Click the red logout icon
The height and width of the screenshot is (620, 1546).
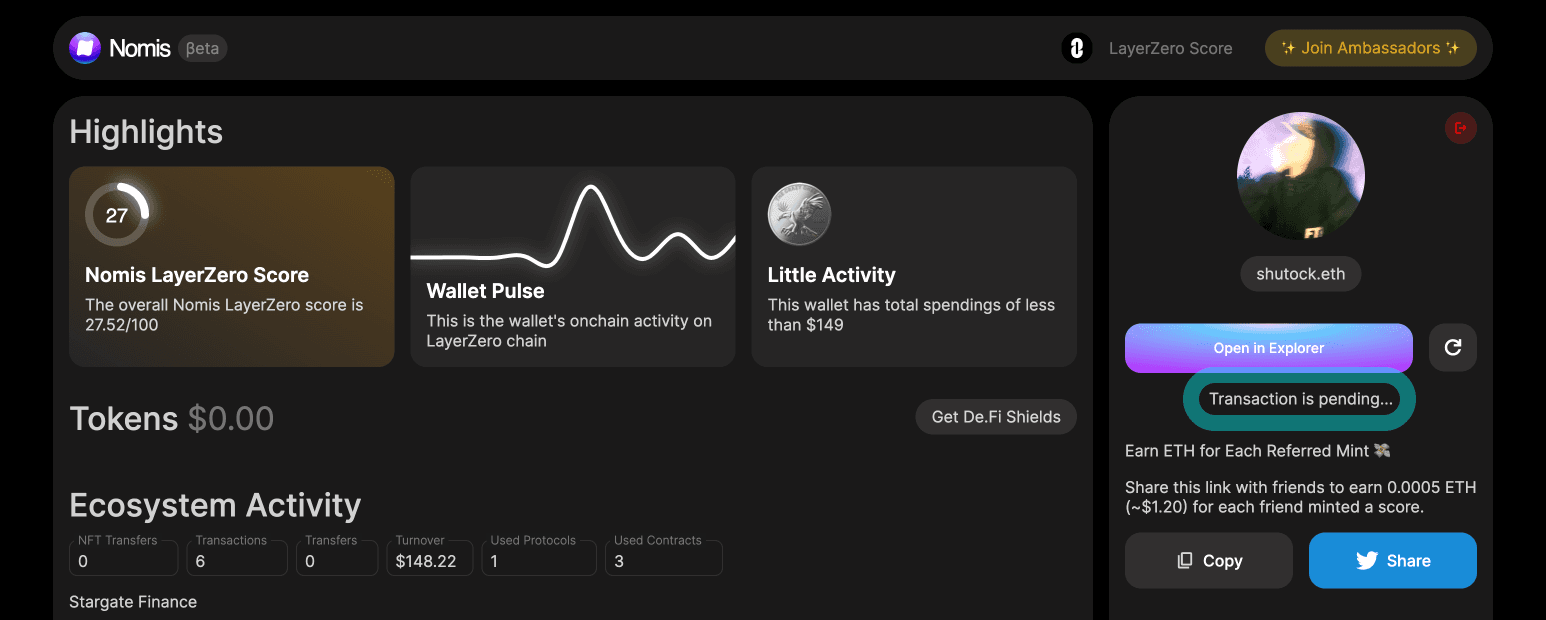[x=1460, y=128]
